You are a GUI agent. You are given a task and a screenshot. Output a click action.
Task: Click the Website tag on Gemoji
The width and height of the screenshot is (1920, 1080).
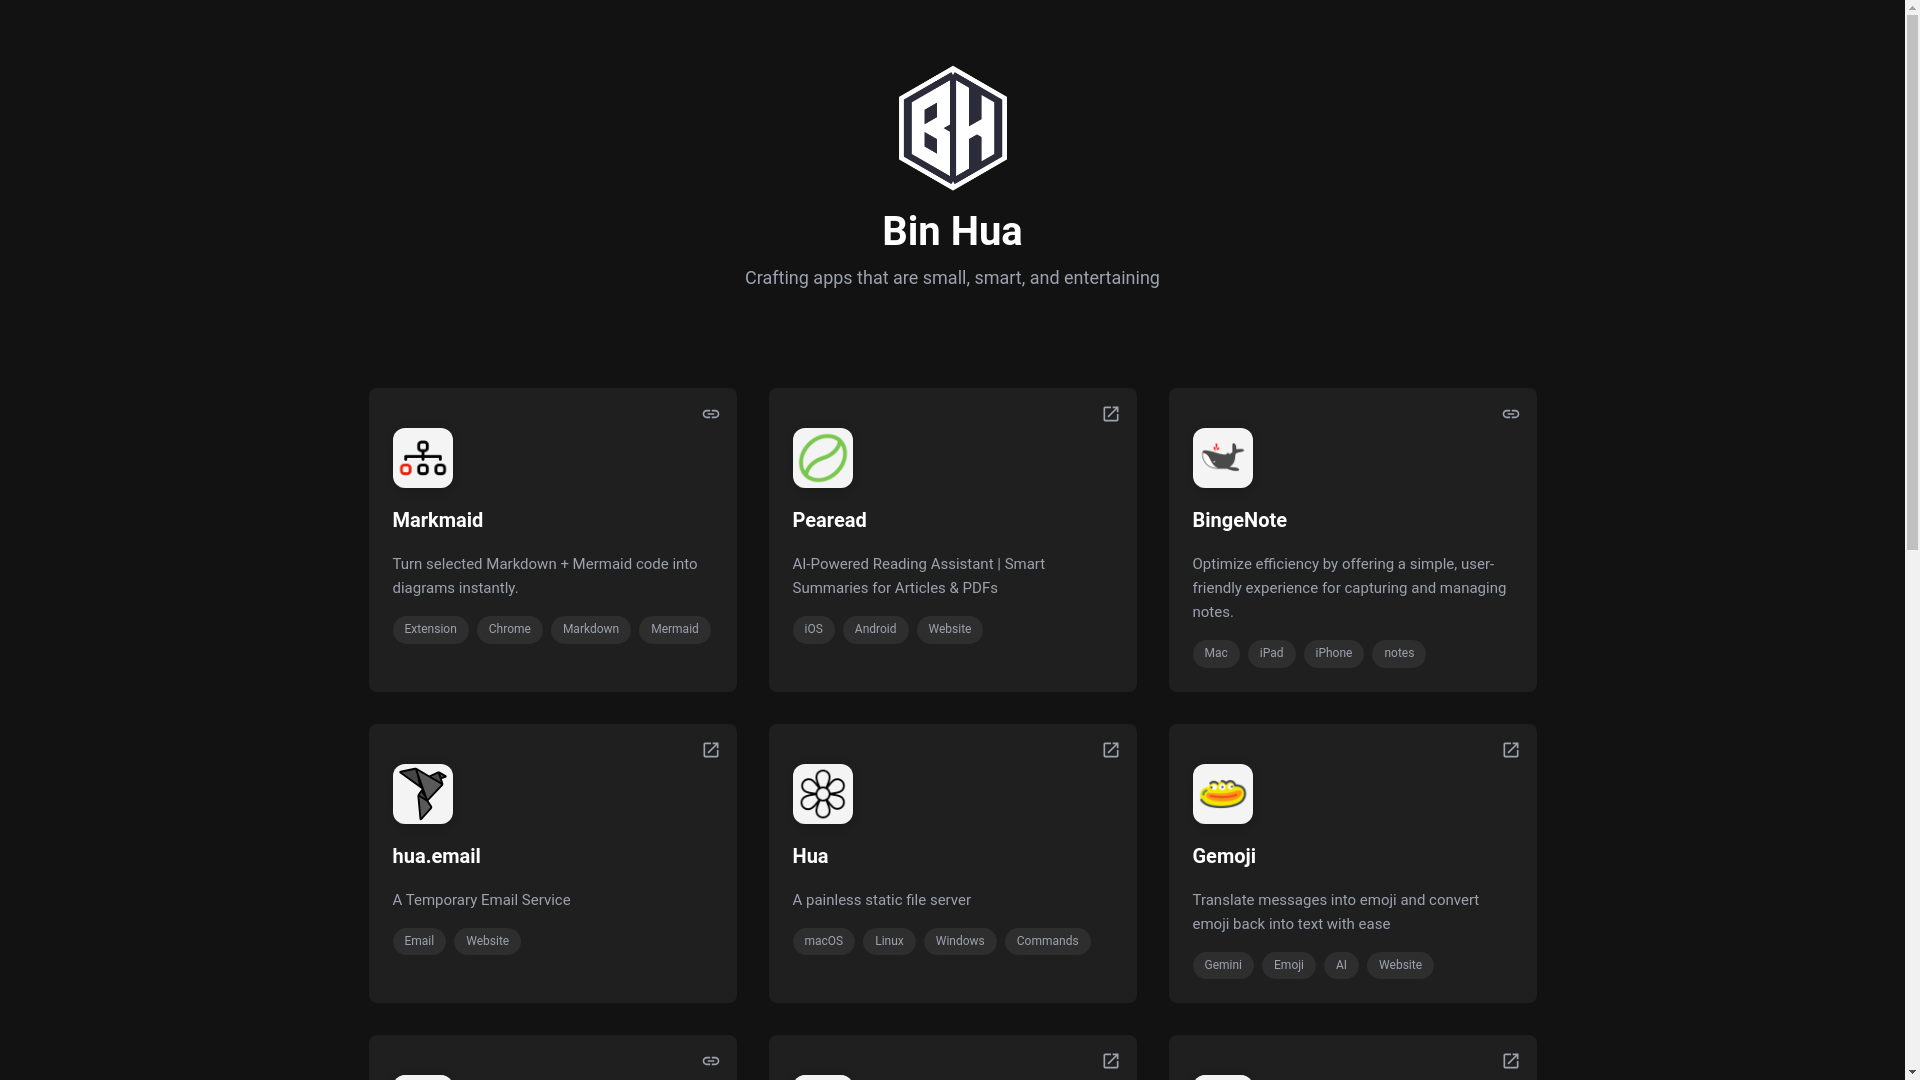(x=1399, y=965)
